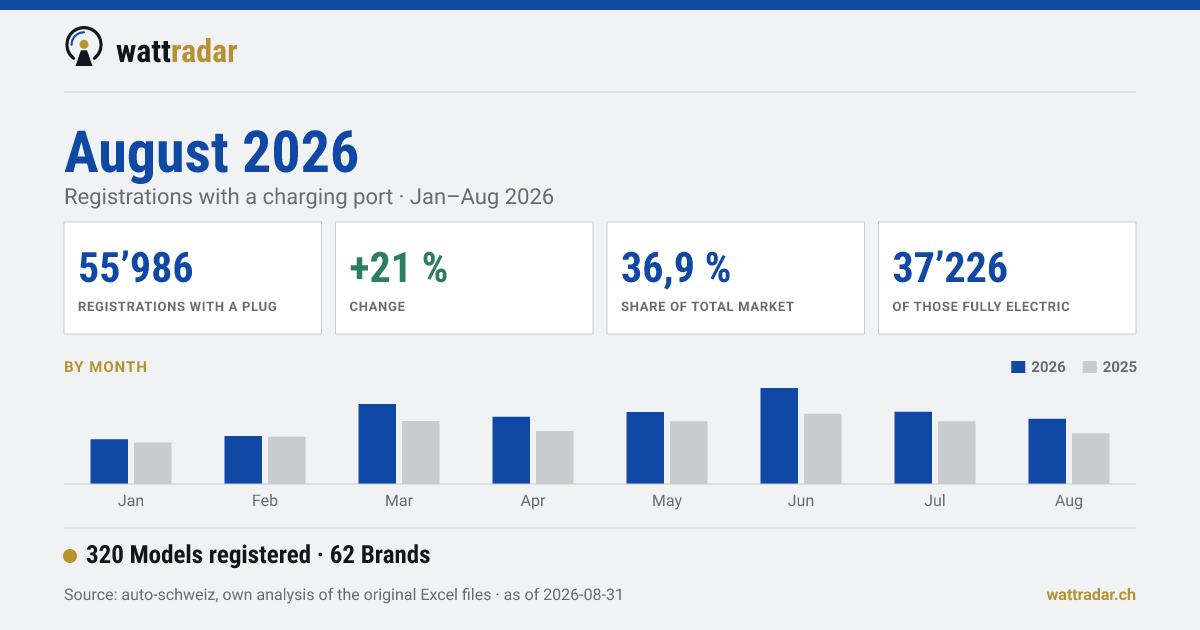The width and height of the screenshot is (1200, 630).
Task: Click the May axis label
Action: pos(667,501)
